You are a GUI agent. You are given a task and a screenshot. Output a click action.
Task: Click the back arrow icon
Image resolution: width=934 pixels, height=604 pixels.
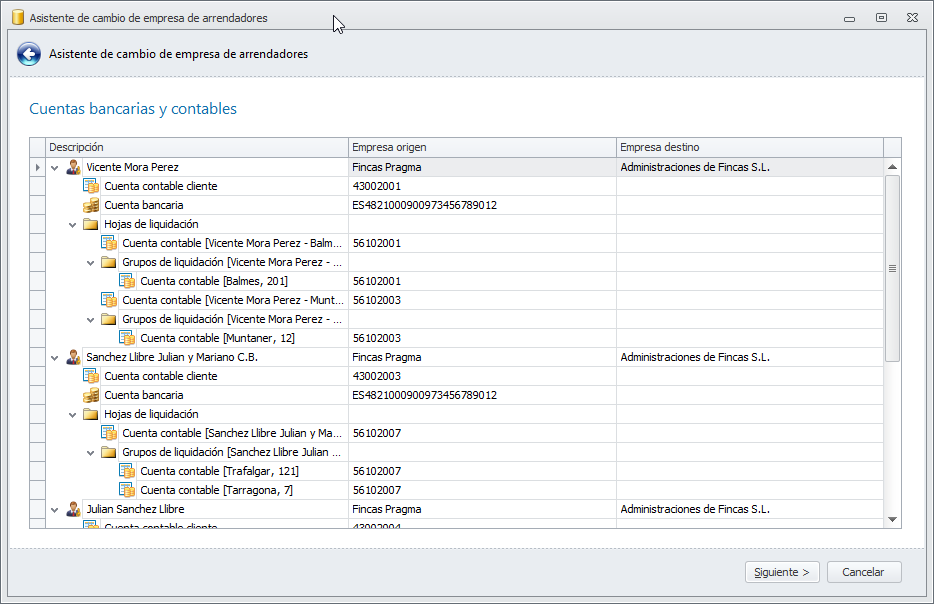pyautogui.click(x=29, y=54)
